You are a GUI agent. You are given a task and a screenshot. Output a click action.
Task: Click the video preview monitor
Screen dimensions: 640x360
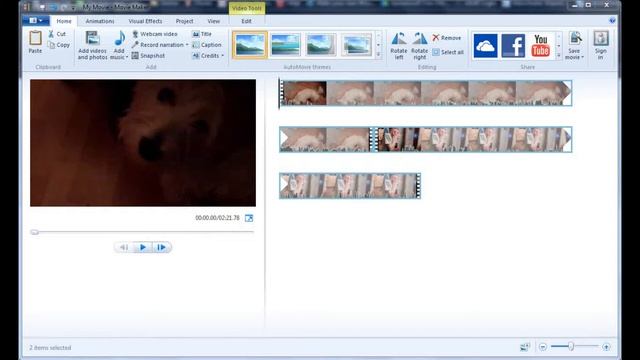point(143,143)
